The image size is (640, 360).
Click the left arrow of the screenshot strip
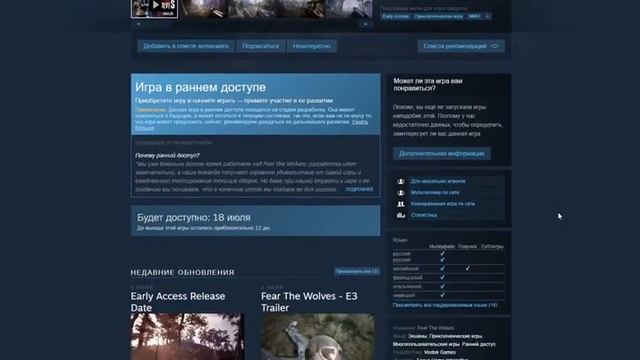pos(138,24)
